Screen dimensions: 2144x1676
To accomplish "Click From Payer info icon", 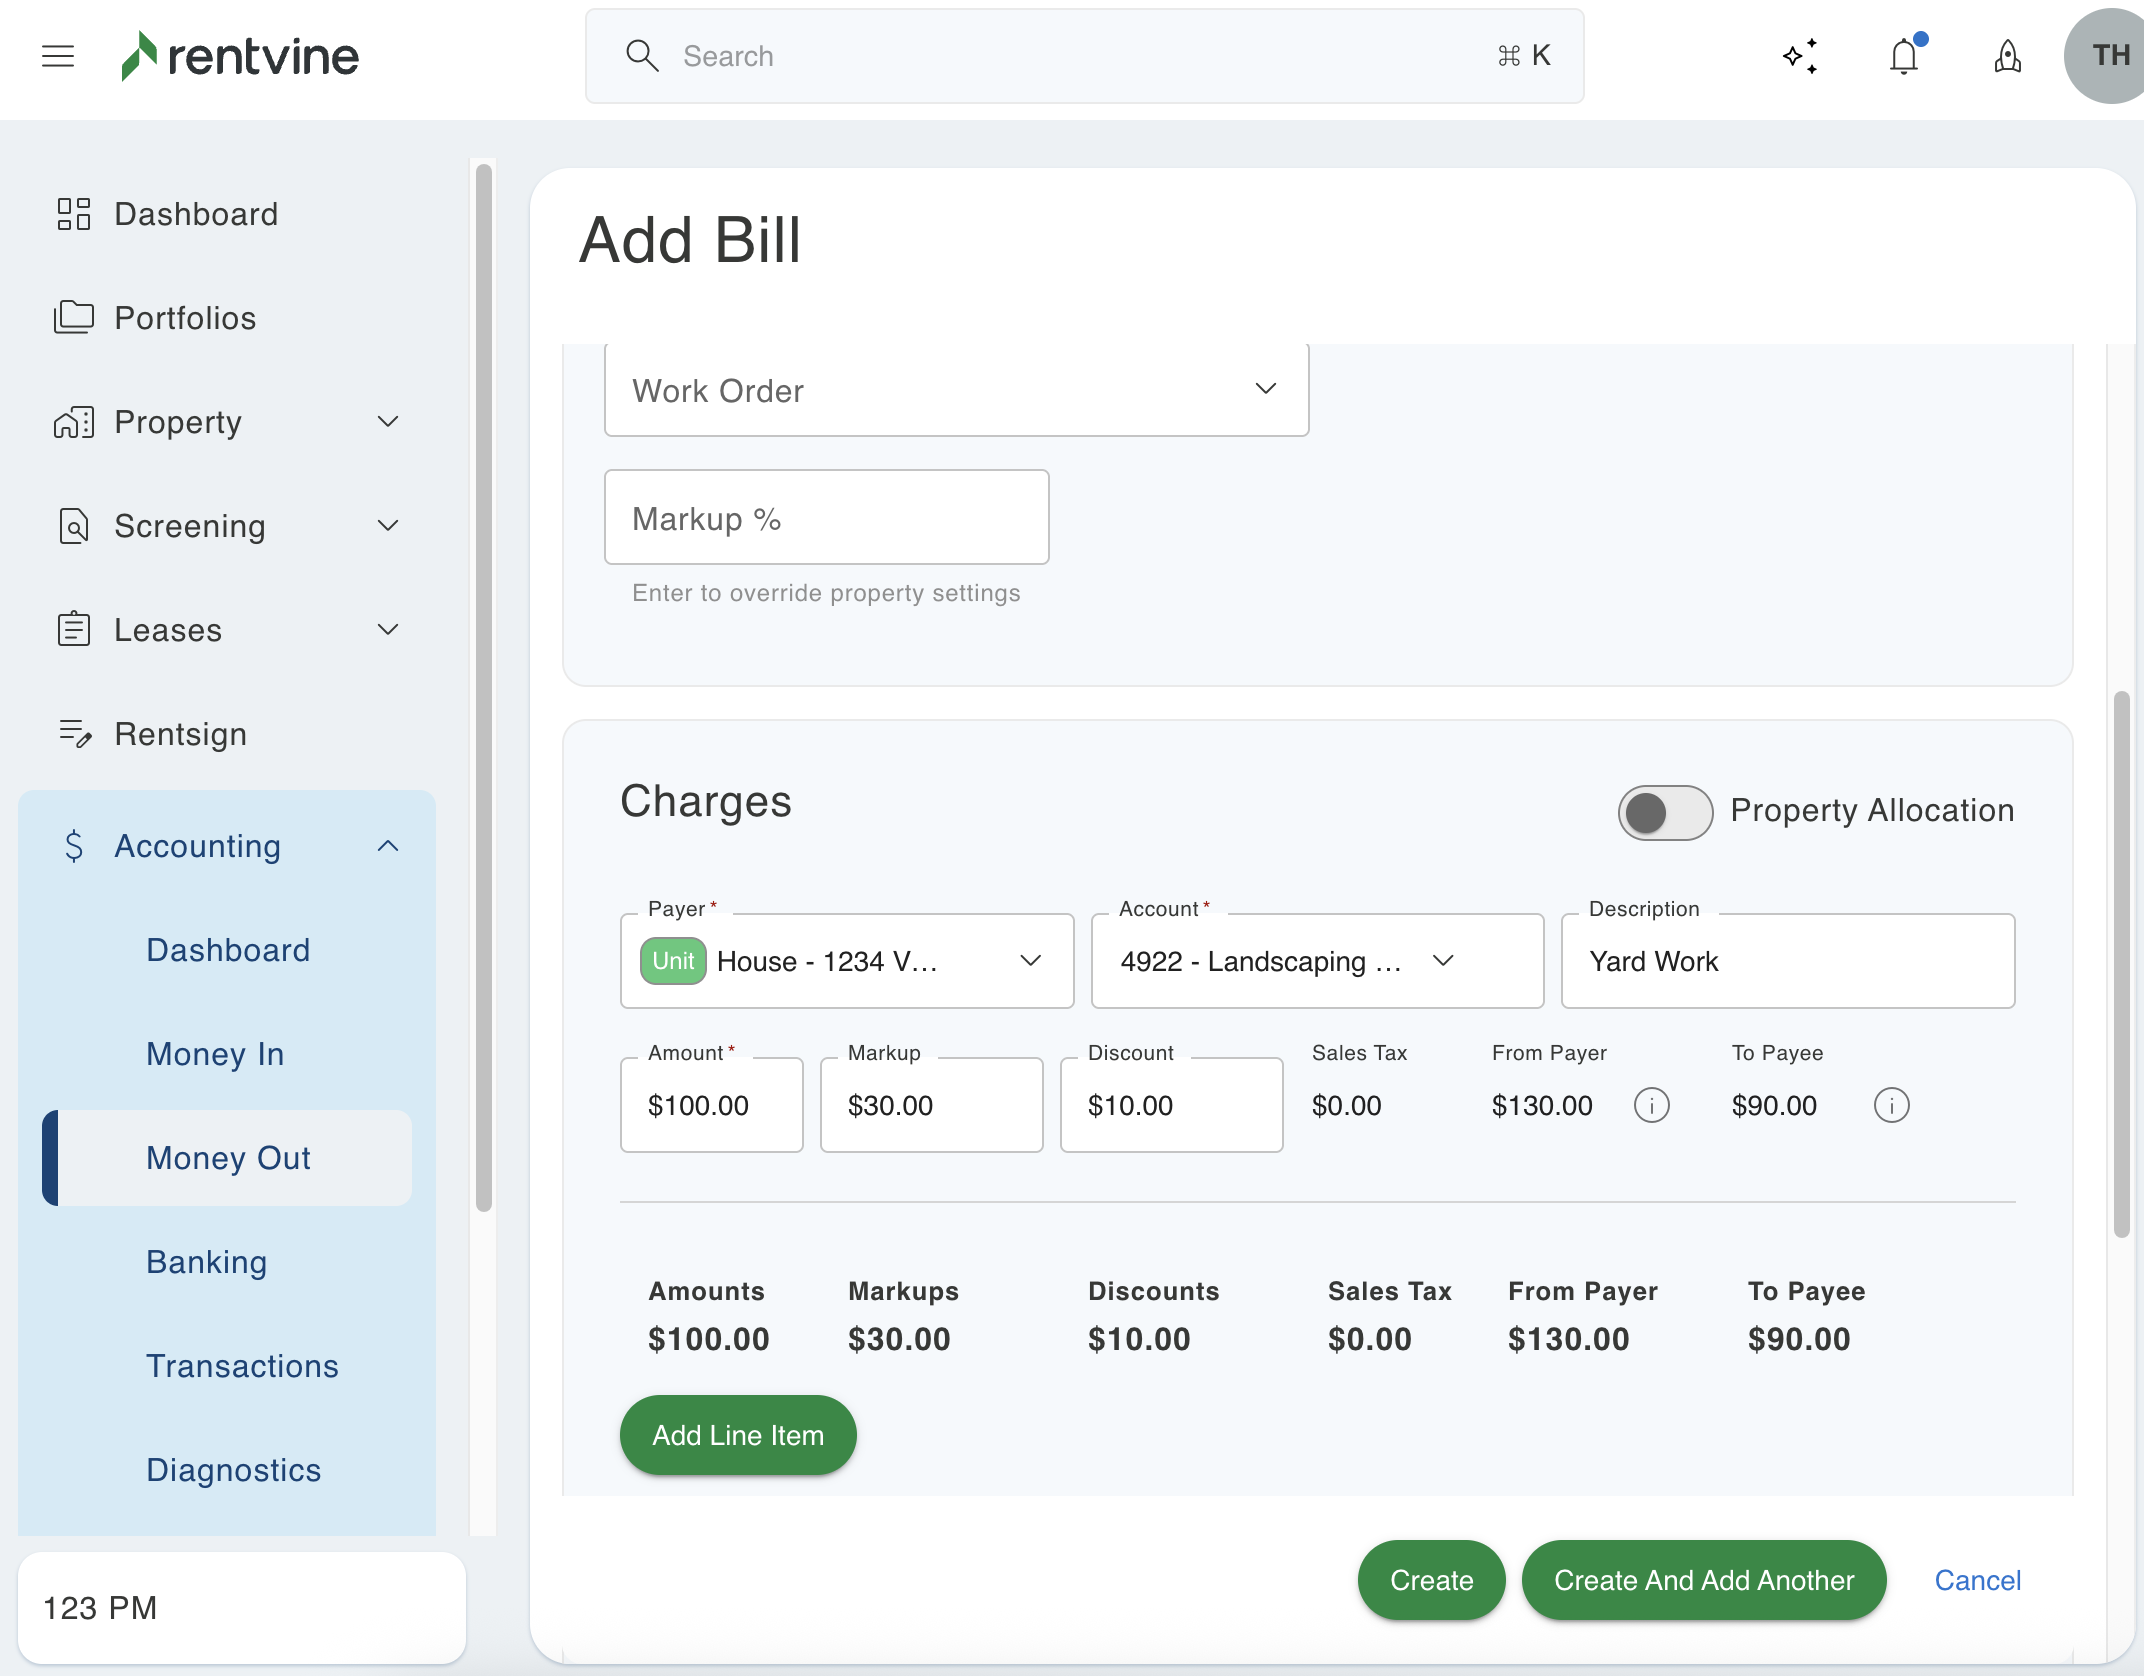I will point(1651,1105).
